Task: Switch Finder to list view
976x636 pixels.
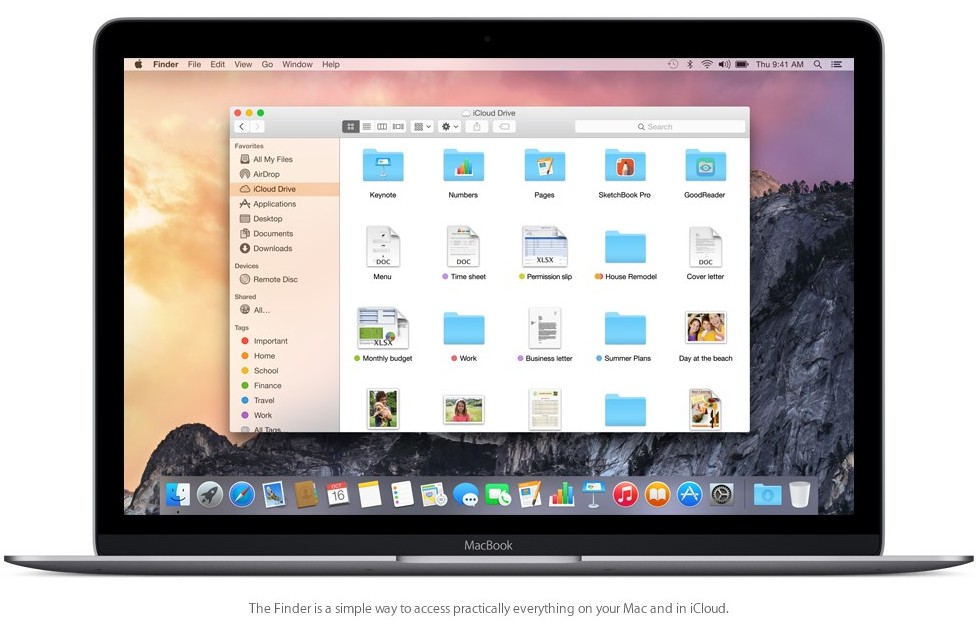Action: tap(367, 126)
